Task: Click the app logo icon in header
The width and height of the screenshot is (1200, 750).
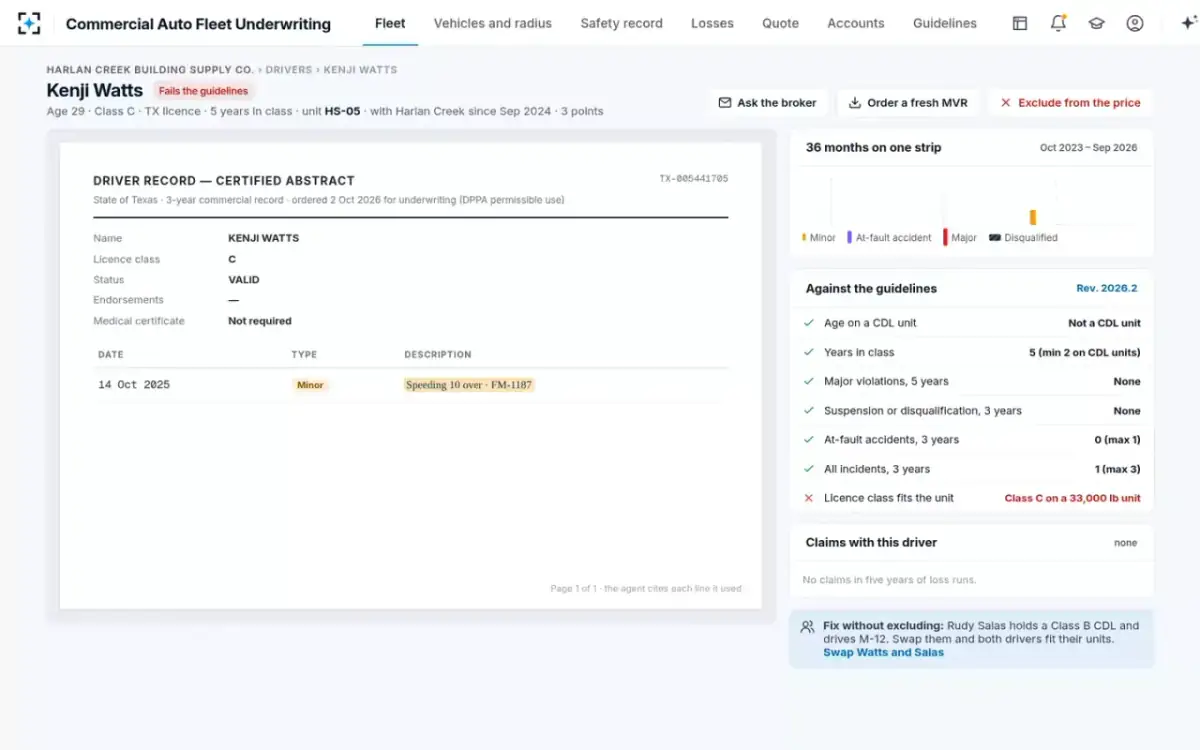Action: click(29, 23)
